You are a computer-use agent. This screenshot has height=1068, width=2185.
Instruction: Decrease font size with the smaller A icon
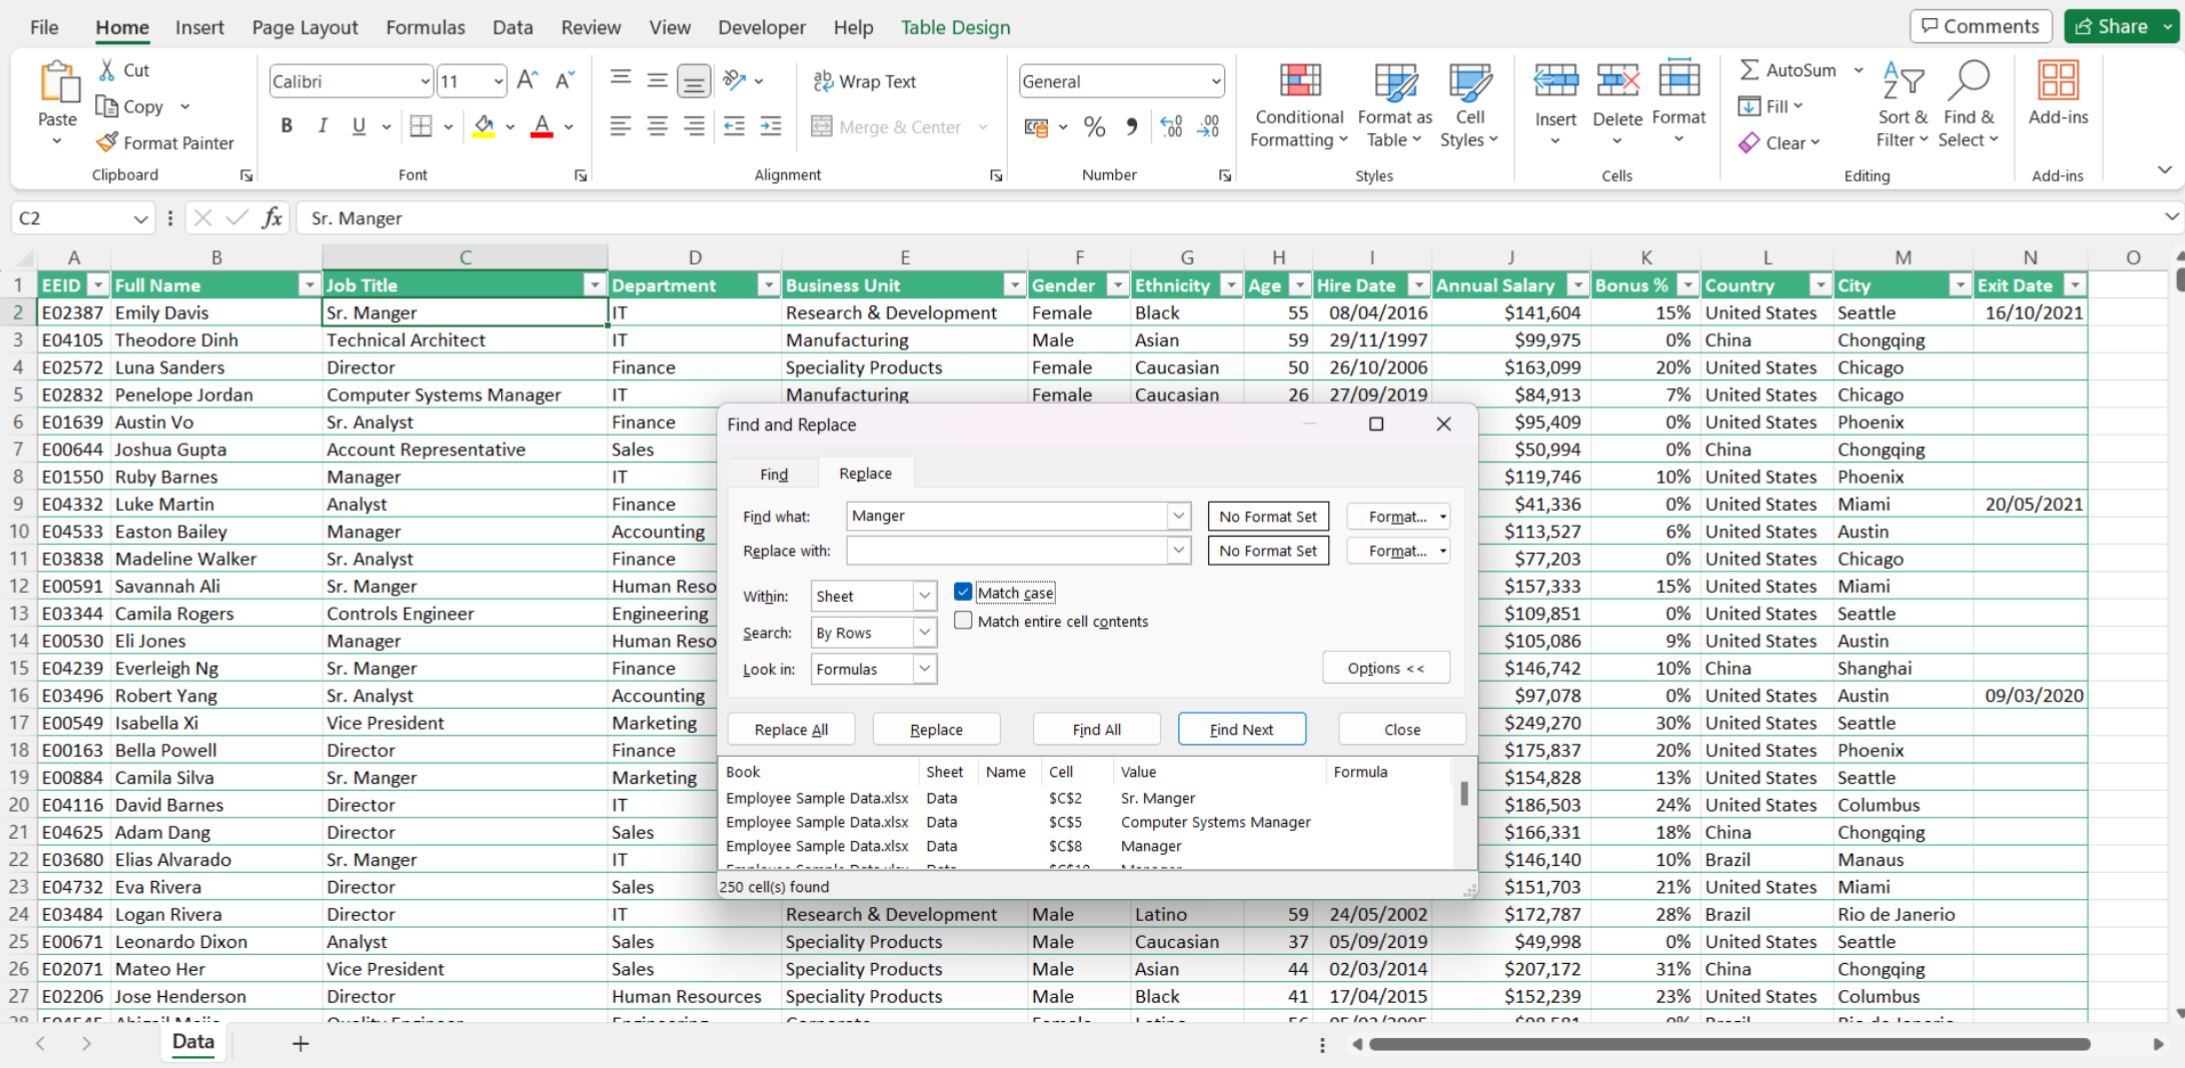click(x=565, y=81)
